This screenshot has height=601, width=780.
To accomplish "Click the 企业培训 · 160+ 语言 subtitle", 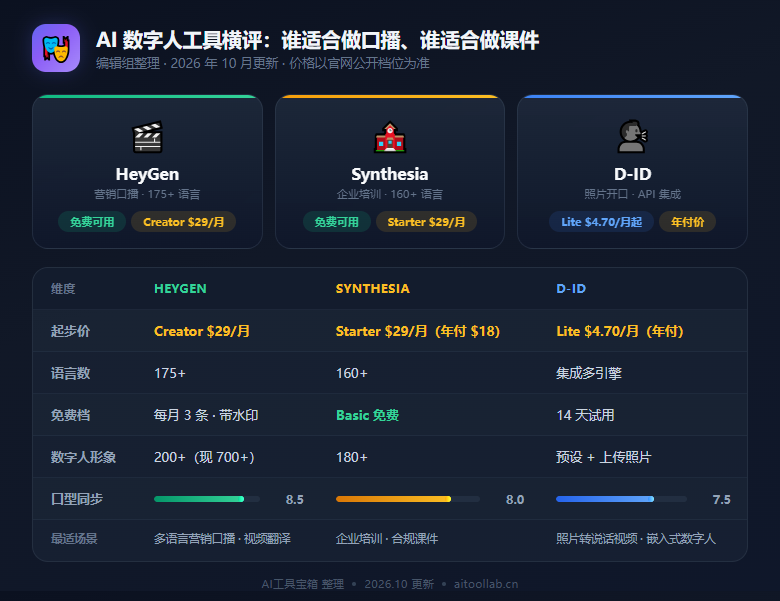I will pyautogui.click(x=390, y=194).
